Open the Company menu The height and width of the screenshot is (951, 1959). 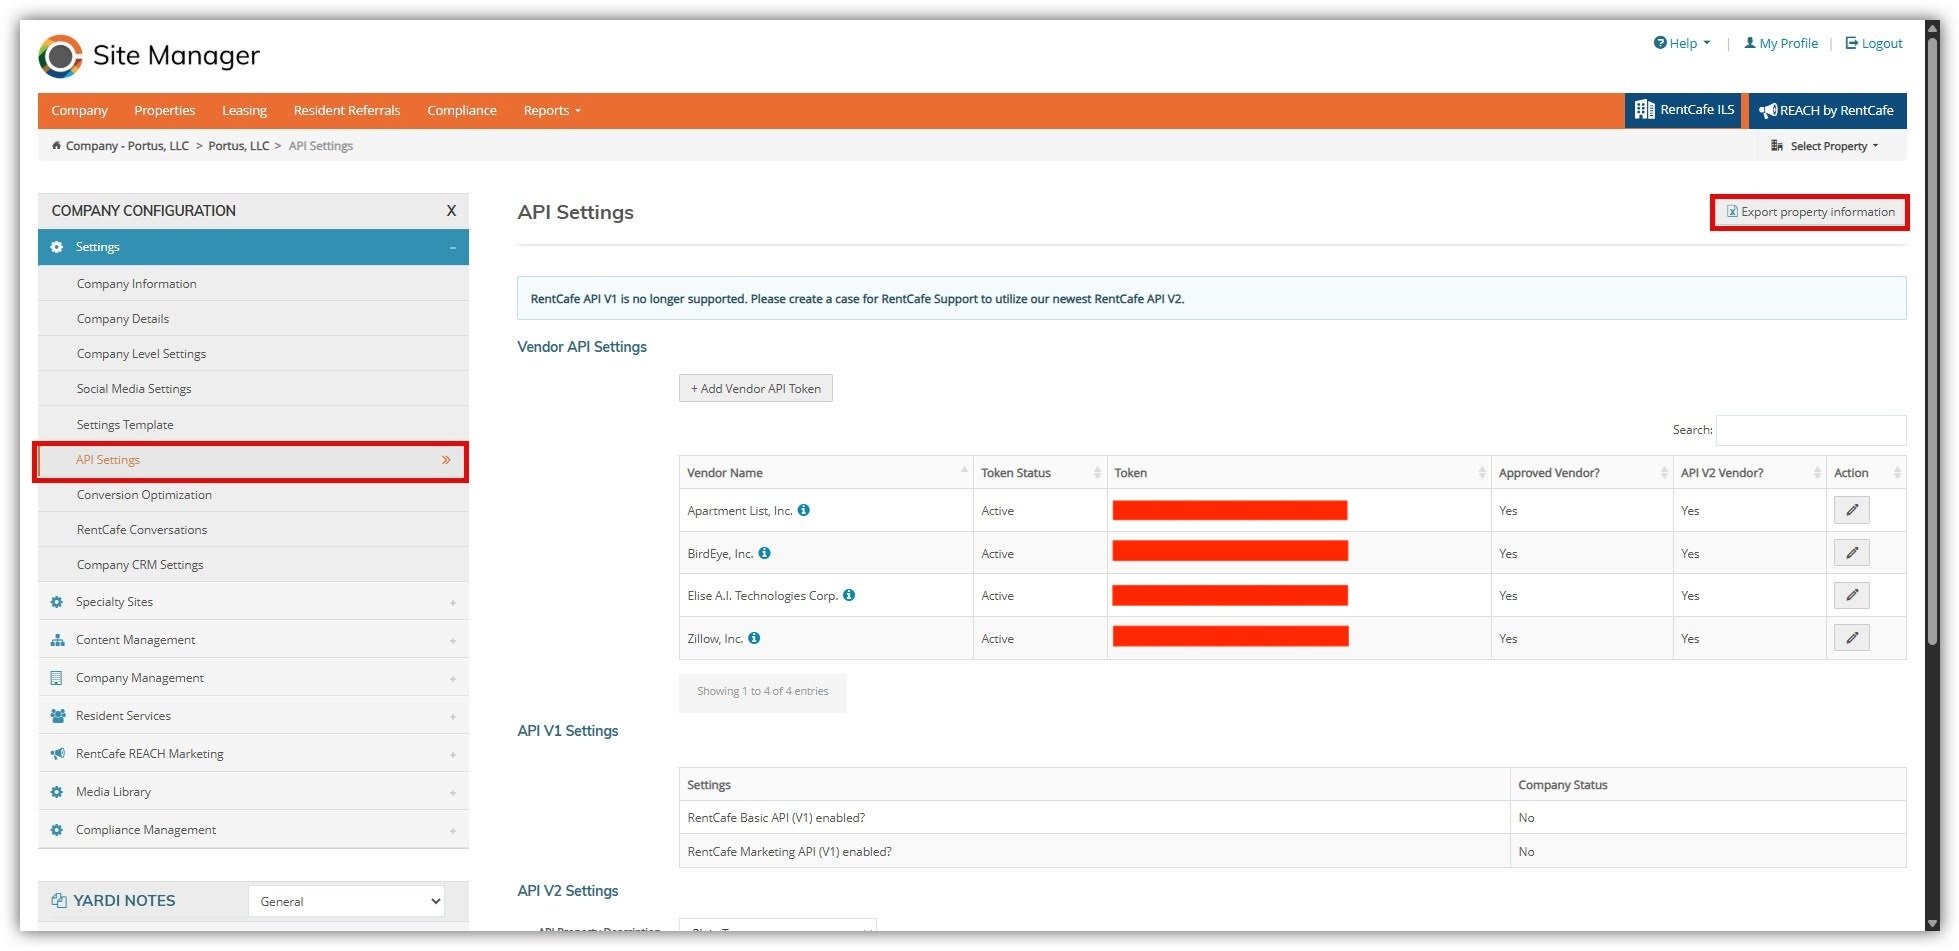click(79, 110)
